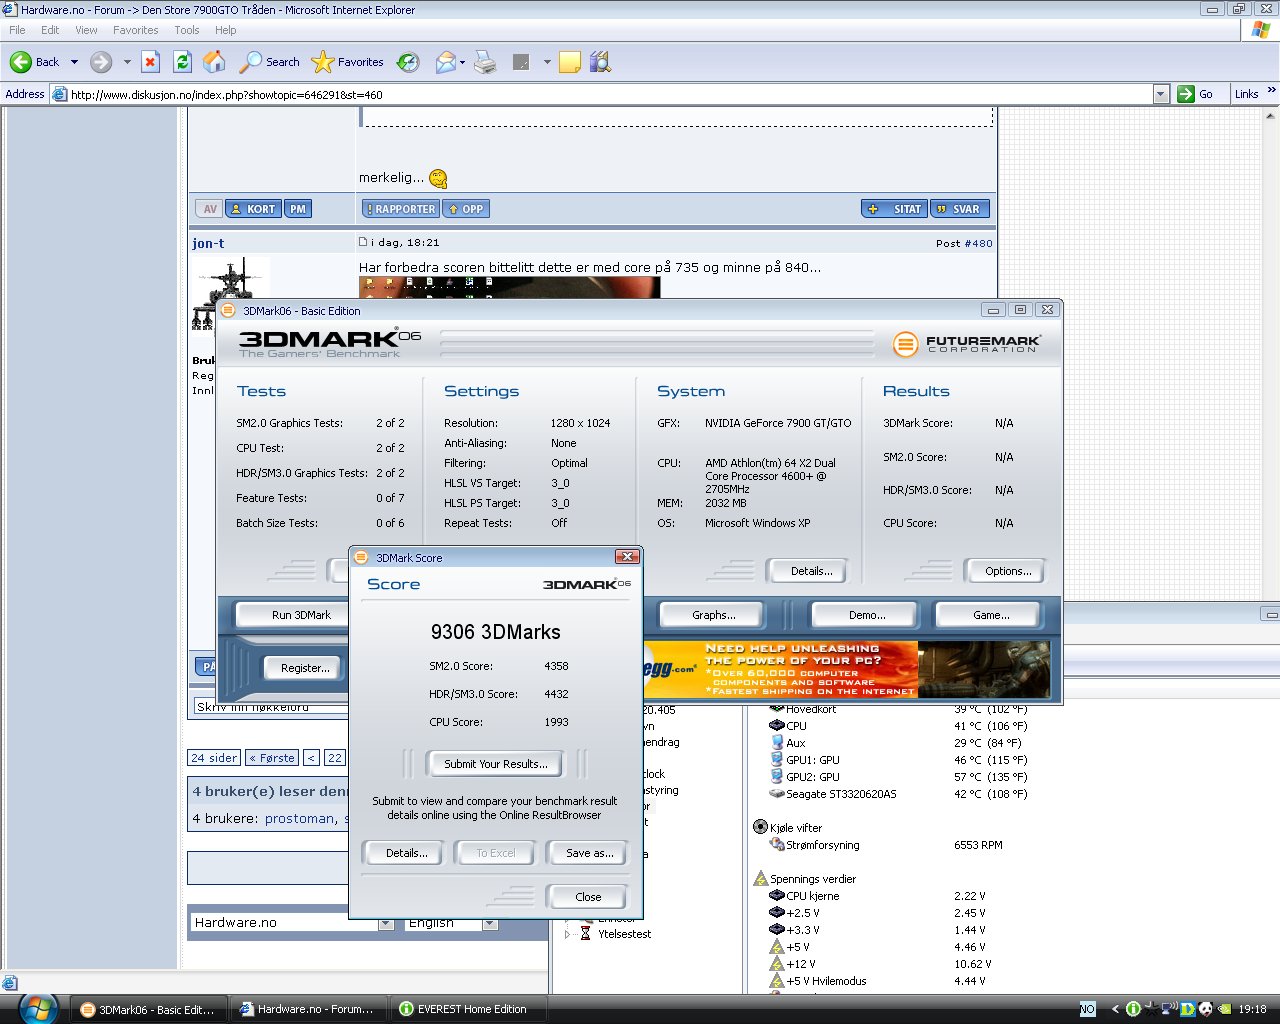Image resolution: width=1280 pixels, height=1024 pixels.
Task: Click the Print toolbar icon
Action: [485, 62]
